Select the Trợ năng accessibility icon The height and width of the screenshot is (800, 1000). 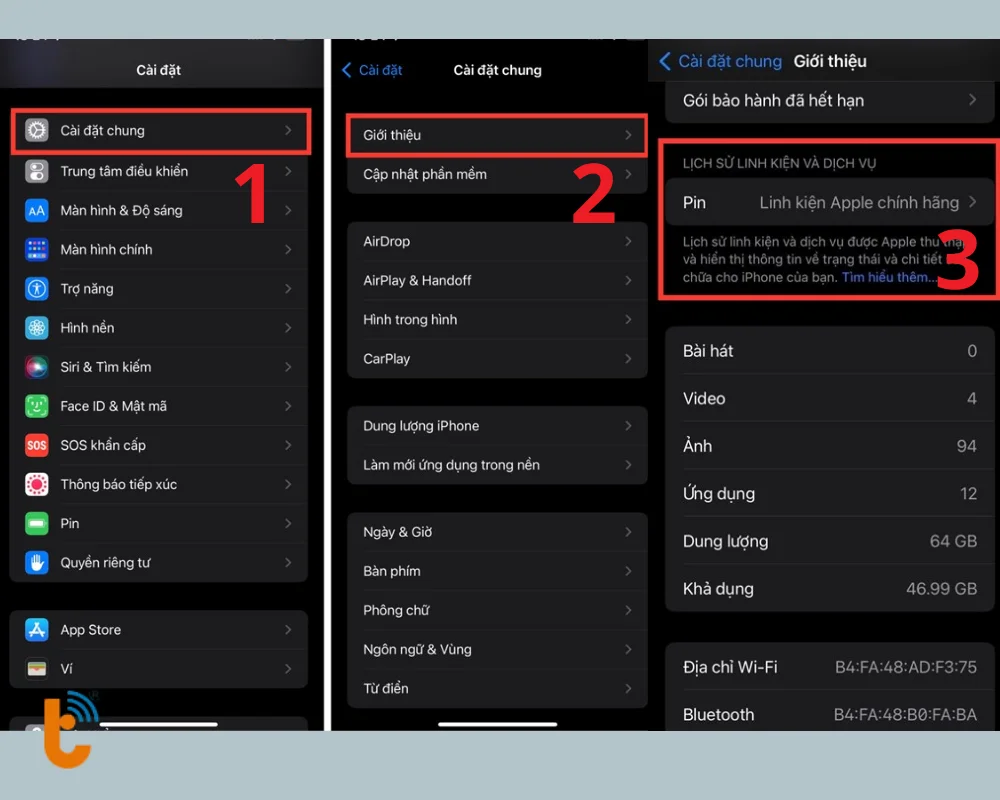tap(37, 289)
